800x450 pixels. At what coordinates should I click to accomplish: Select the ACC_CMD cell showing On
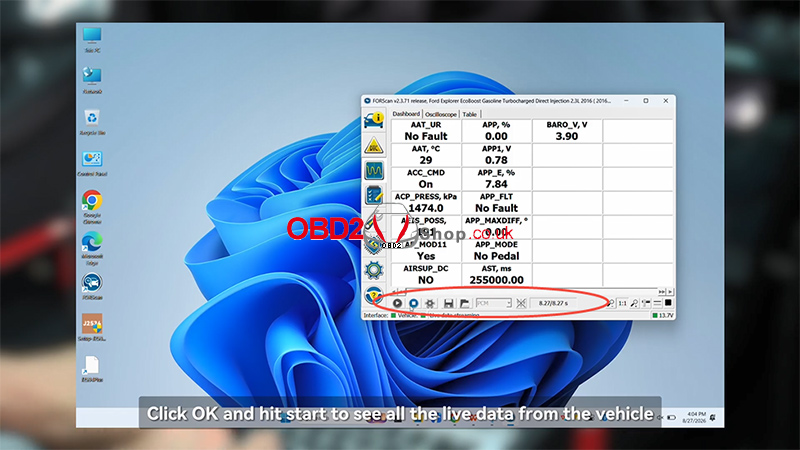(426, 179)
